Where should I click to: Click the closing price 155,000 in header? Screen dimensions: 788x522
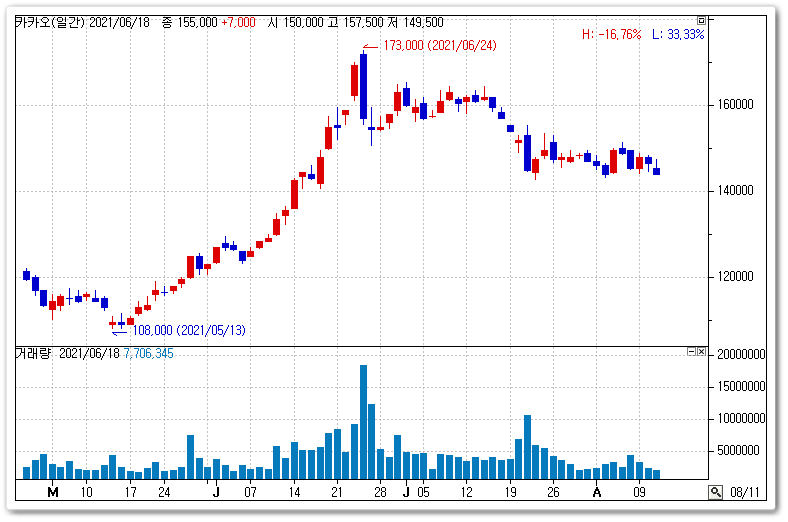pos(196,23)
